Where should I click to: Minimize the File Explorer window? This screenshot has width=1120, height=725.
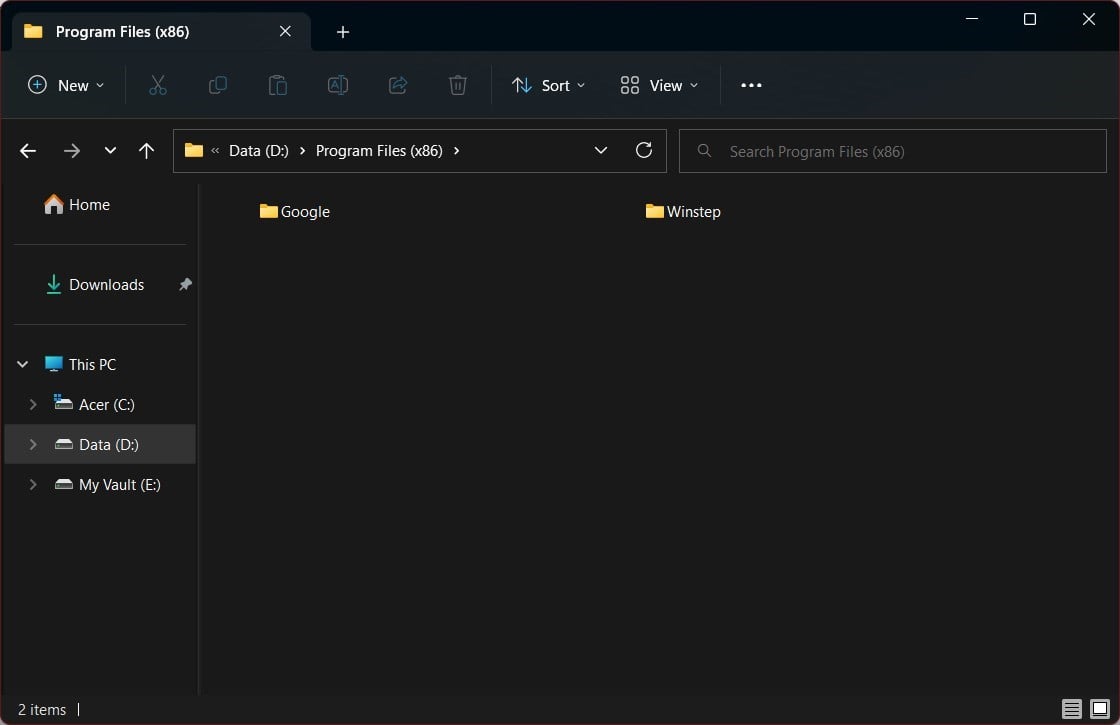pos(971,19)
